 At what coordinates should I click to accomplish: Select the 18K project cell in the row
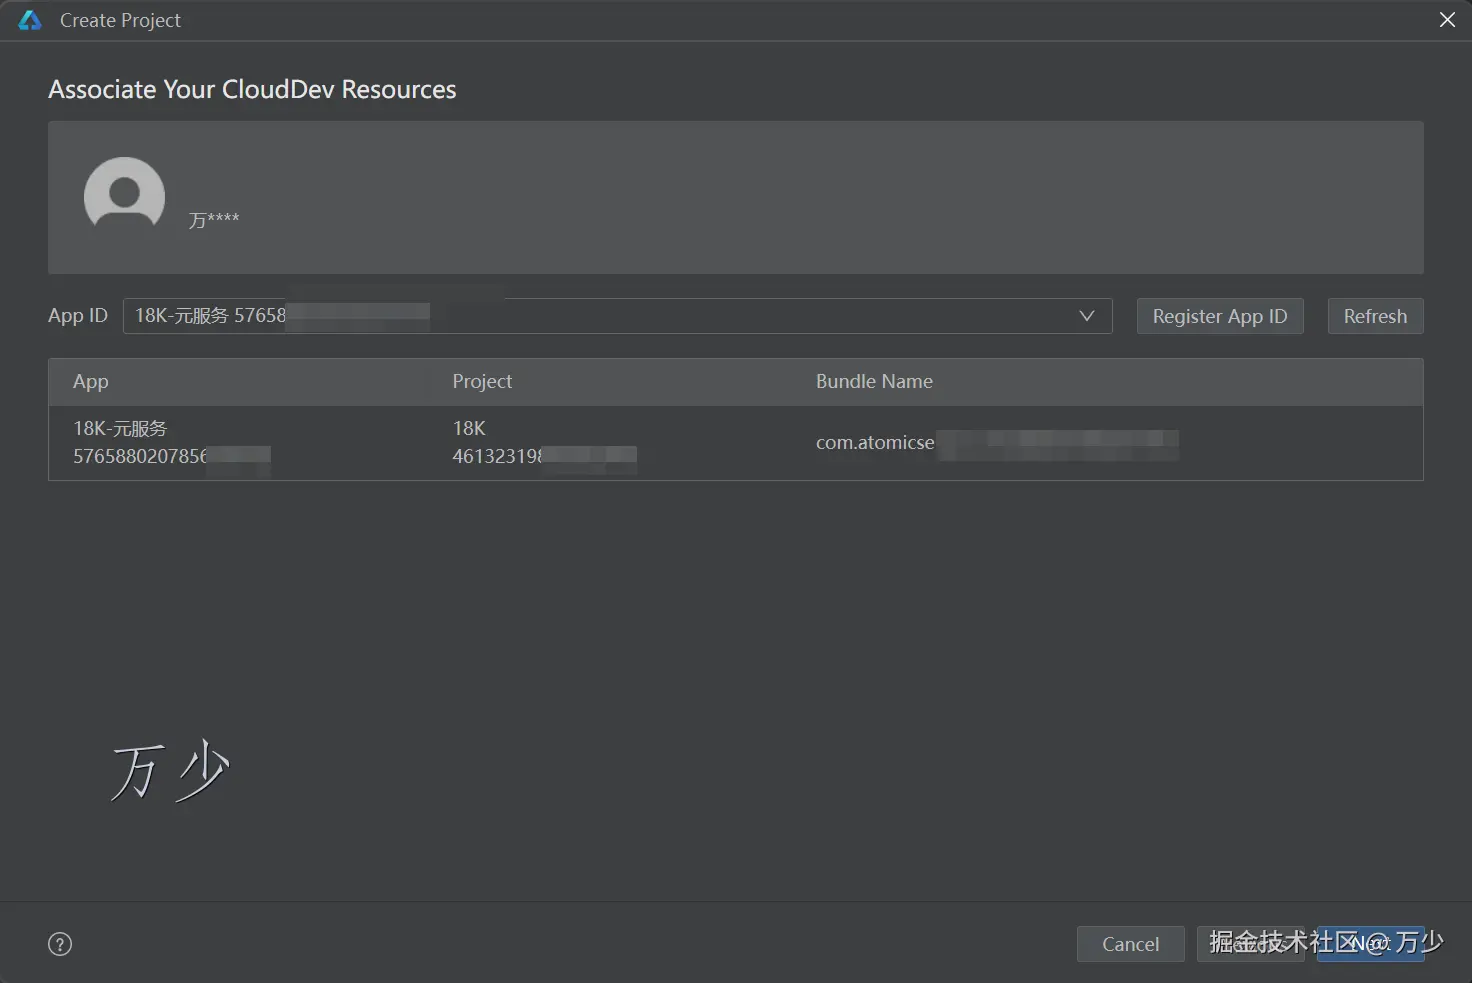click(x=469, y=429)
